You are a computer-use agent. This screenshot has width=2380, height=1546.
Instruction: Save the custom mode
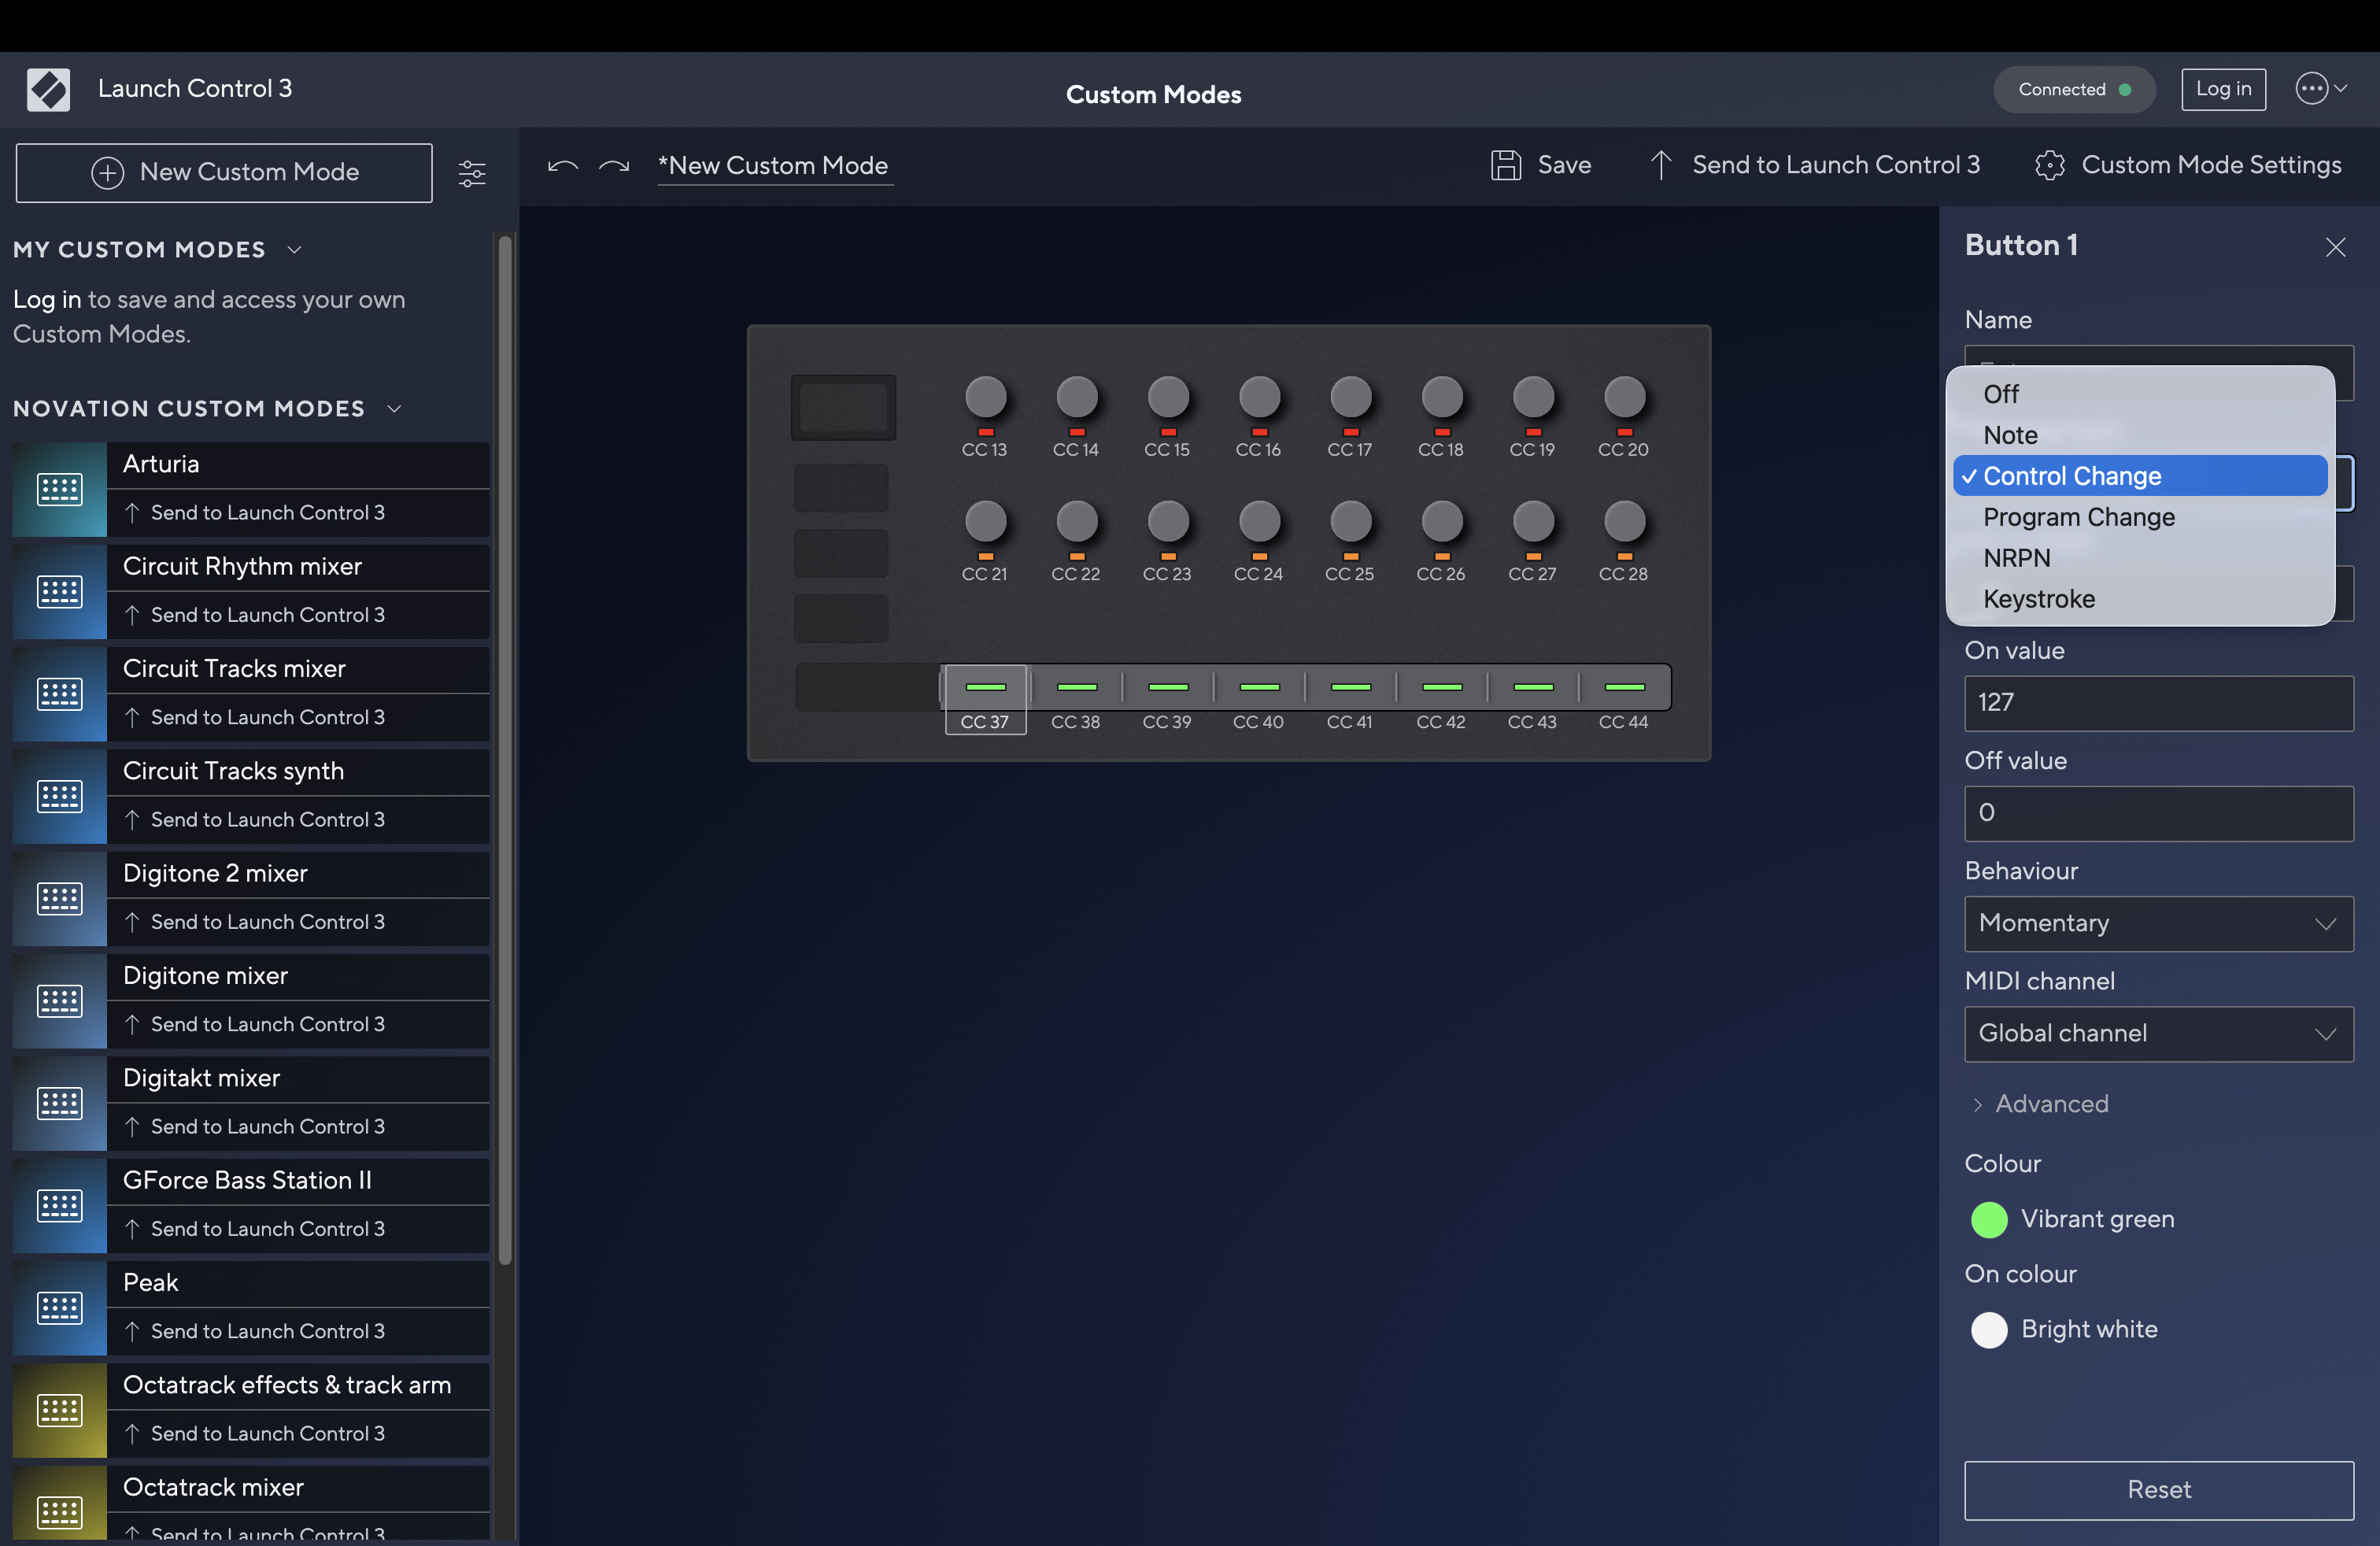tap(1541, 165)
